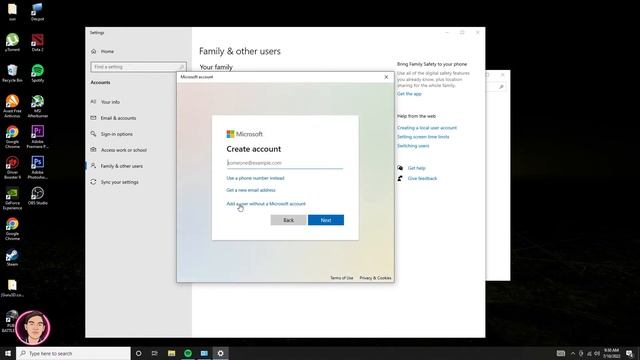Open Avast Free Antivirus shortcut

tap(12, 106)
